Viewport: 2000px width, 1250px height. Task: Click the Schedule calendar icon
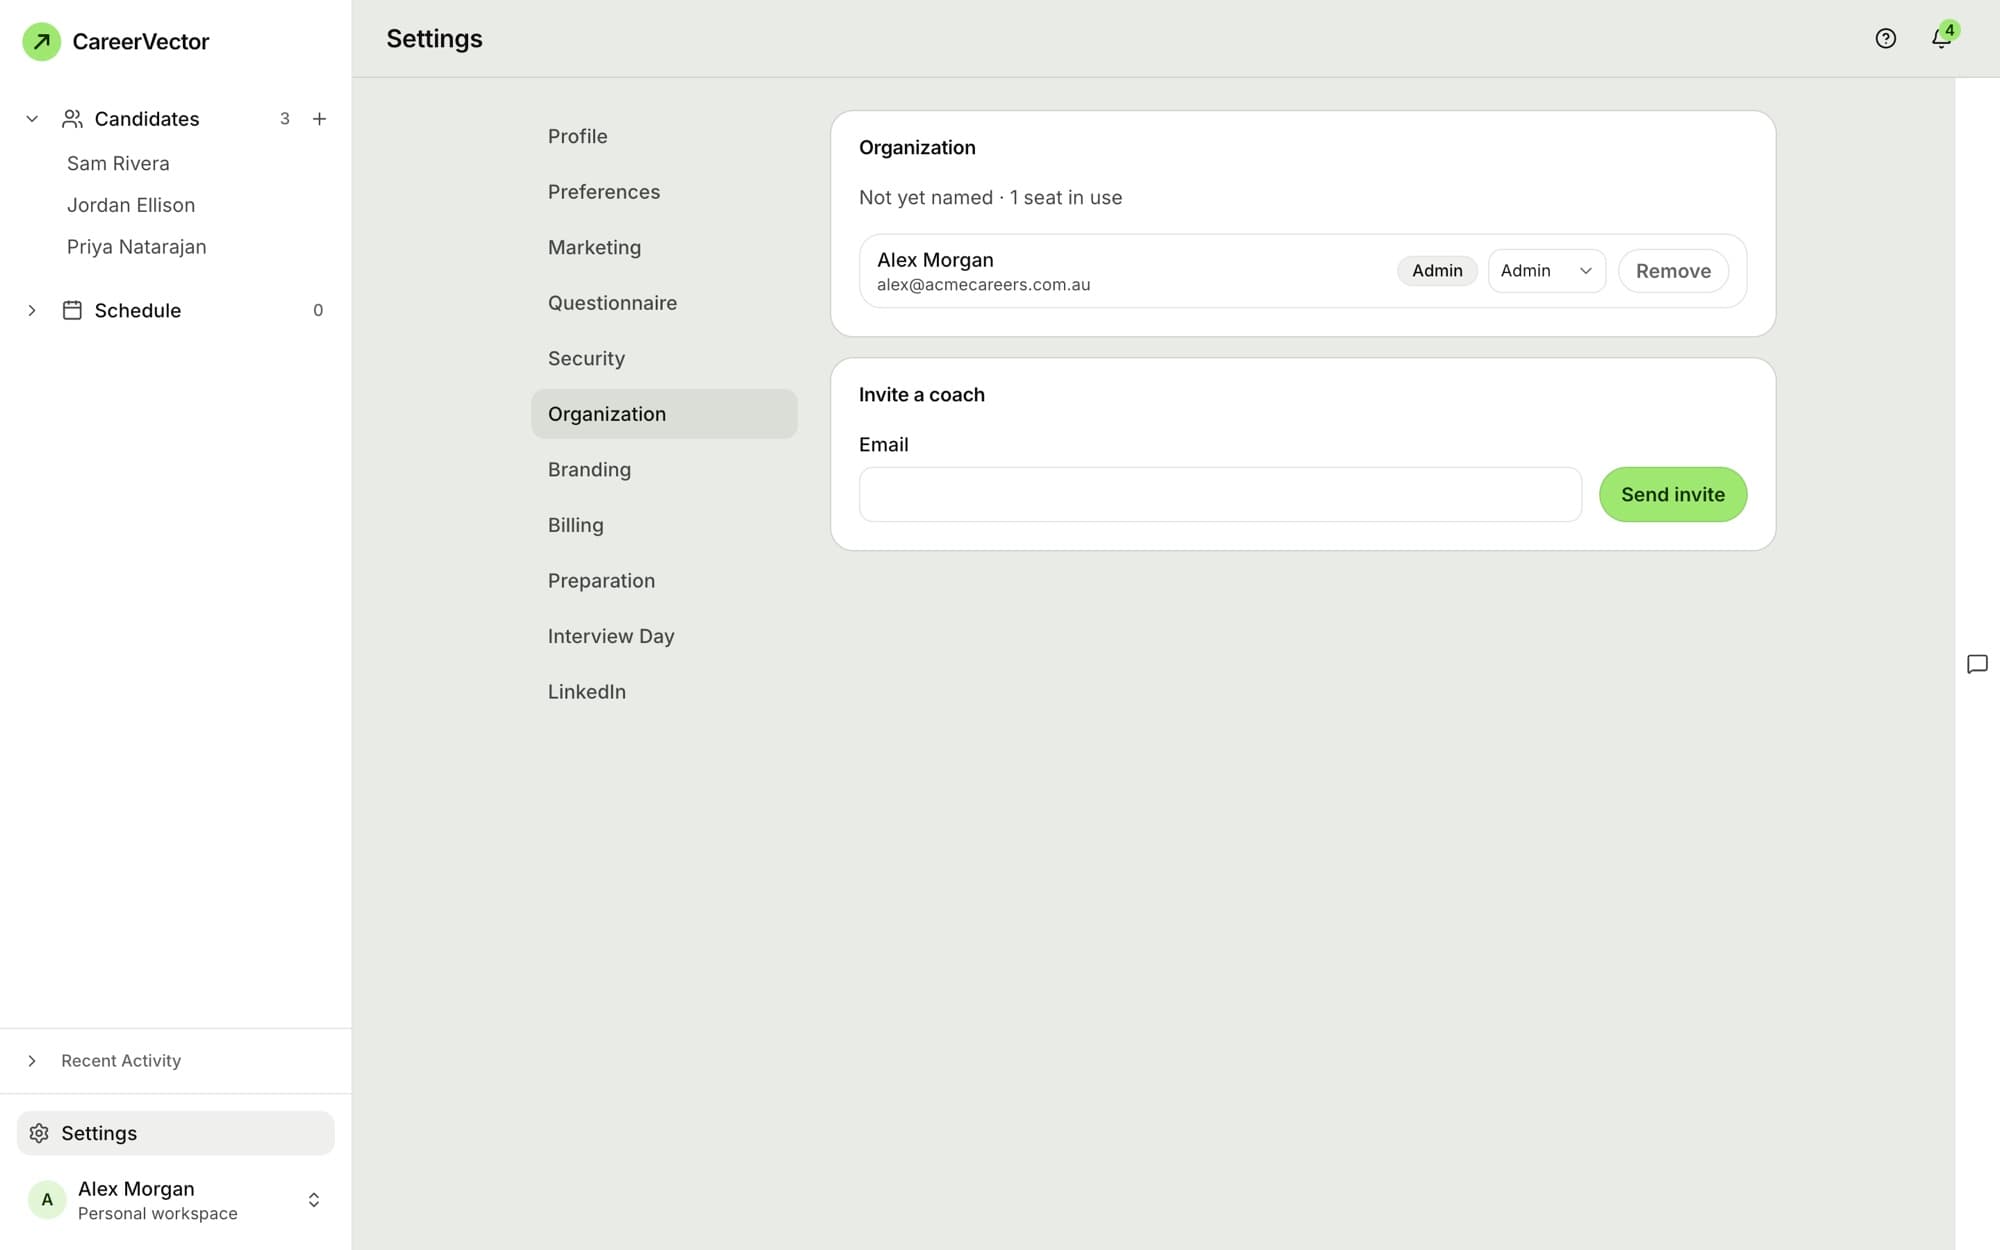point(72,310)
